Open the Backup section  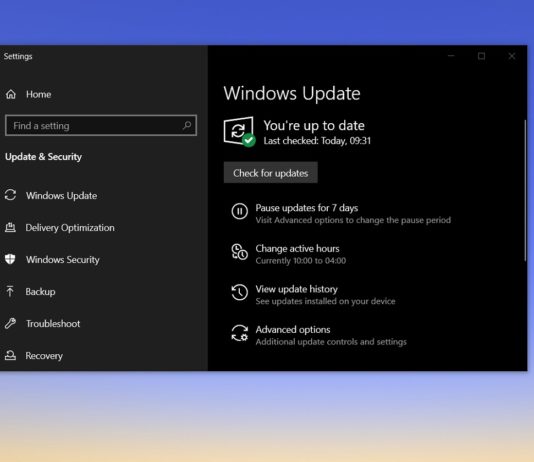click(x=40, y=292)
